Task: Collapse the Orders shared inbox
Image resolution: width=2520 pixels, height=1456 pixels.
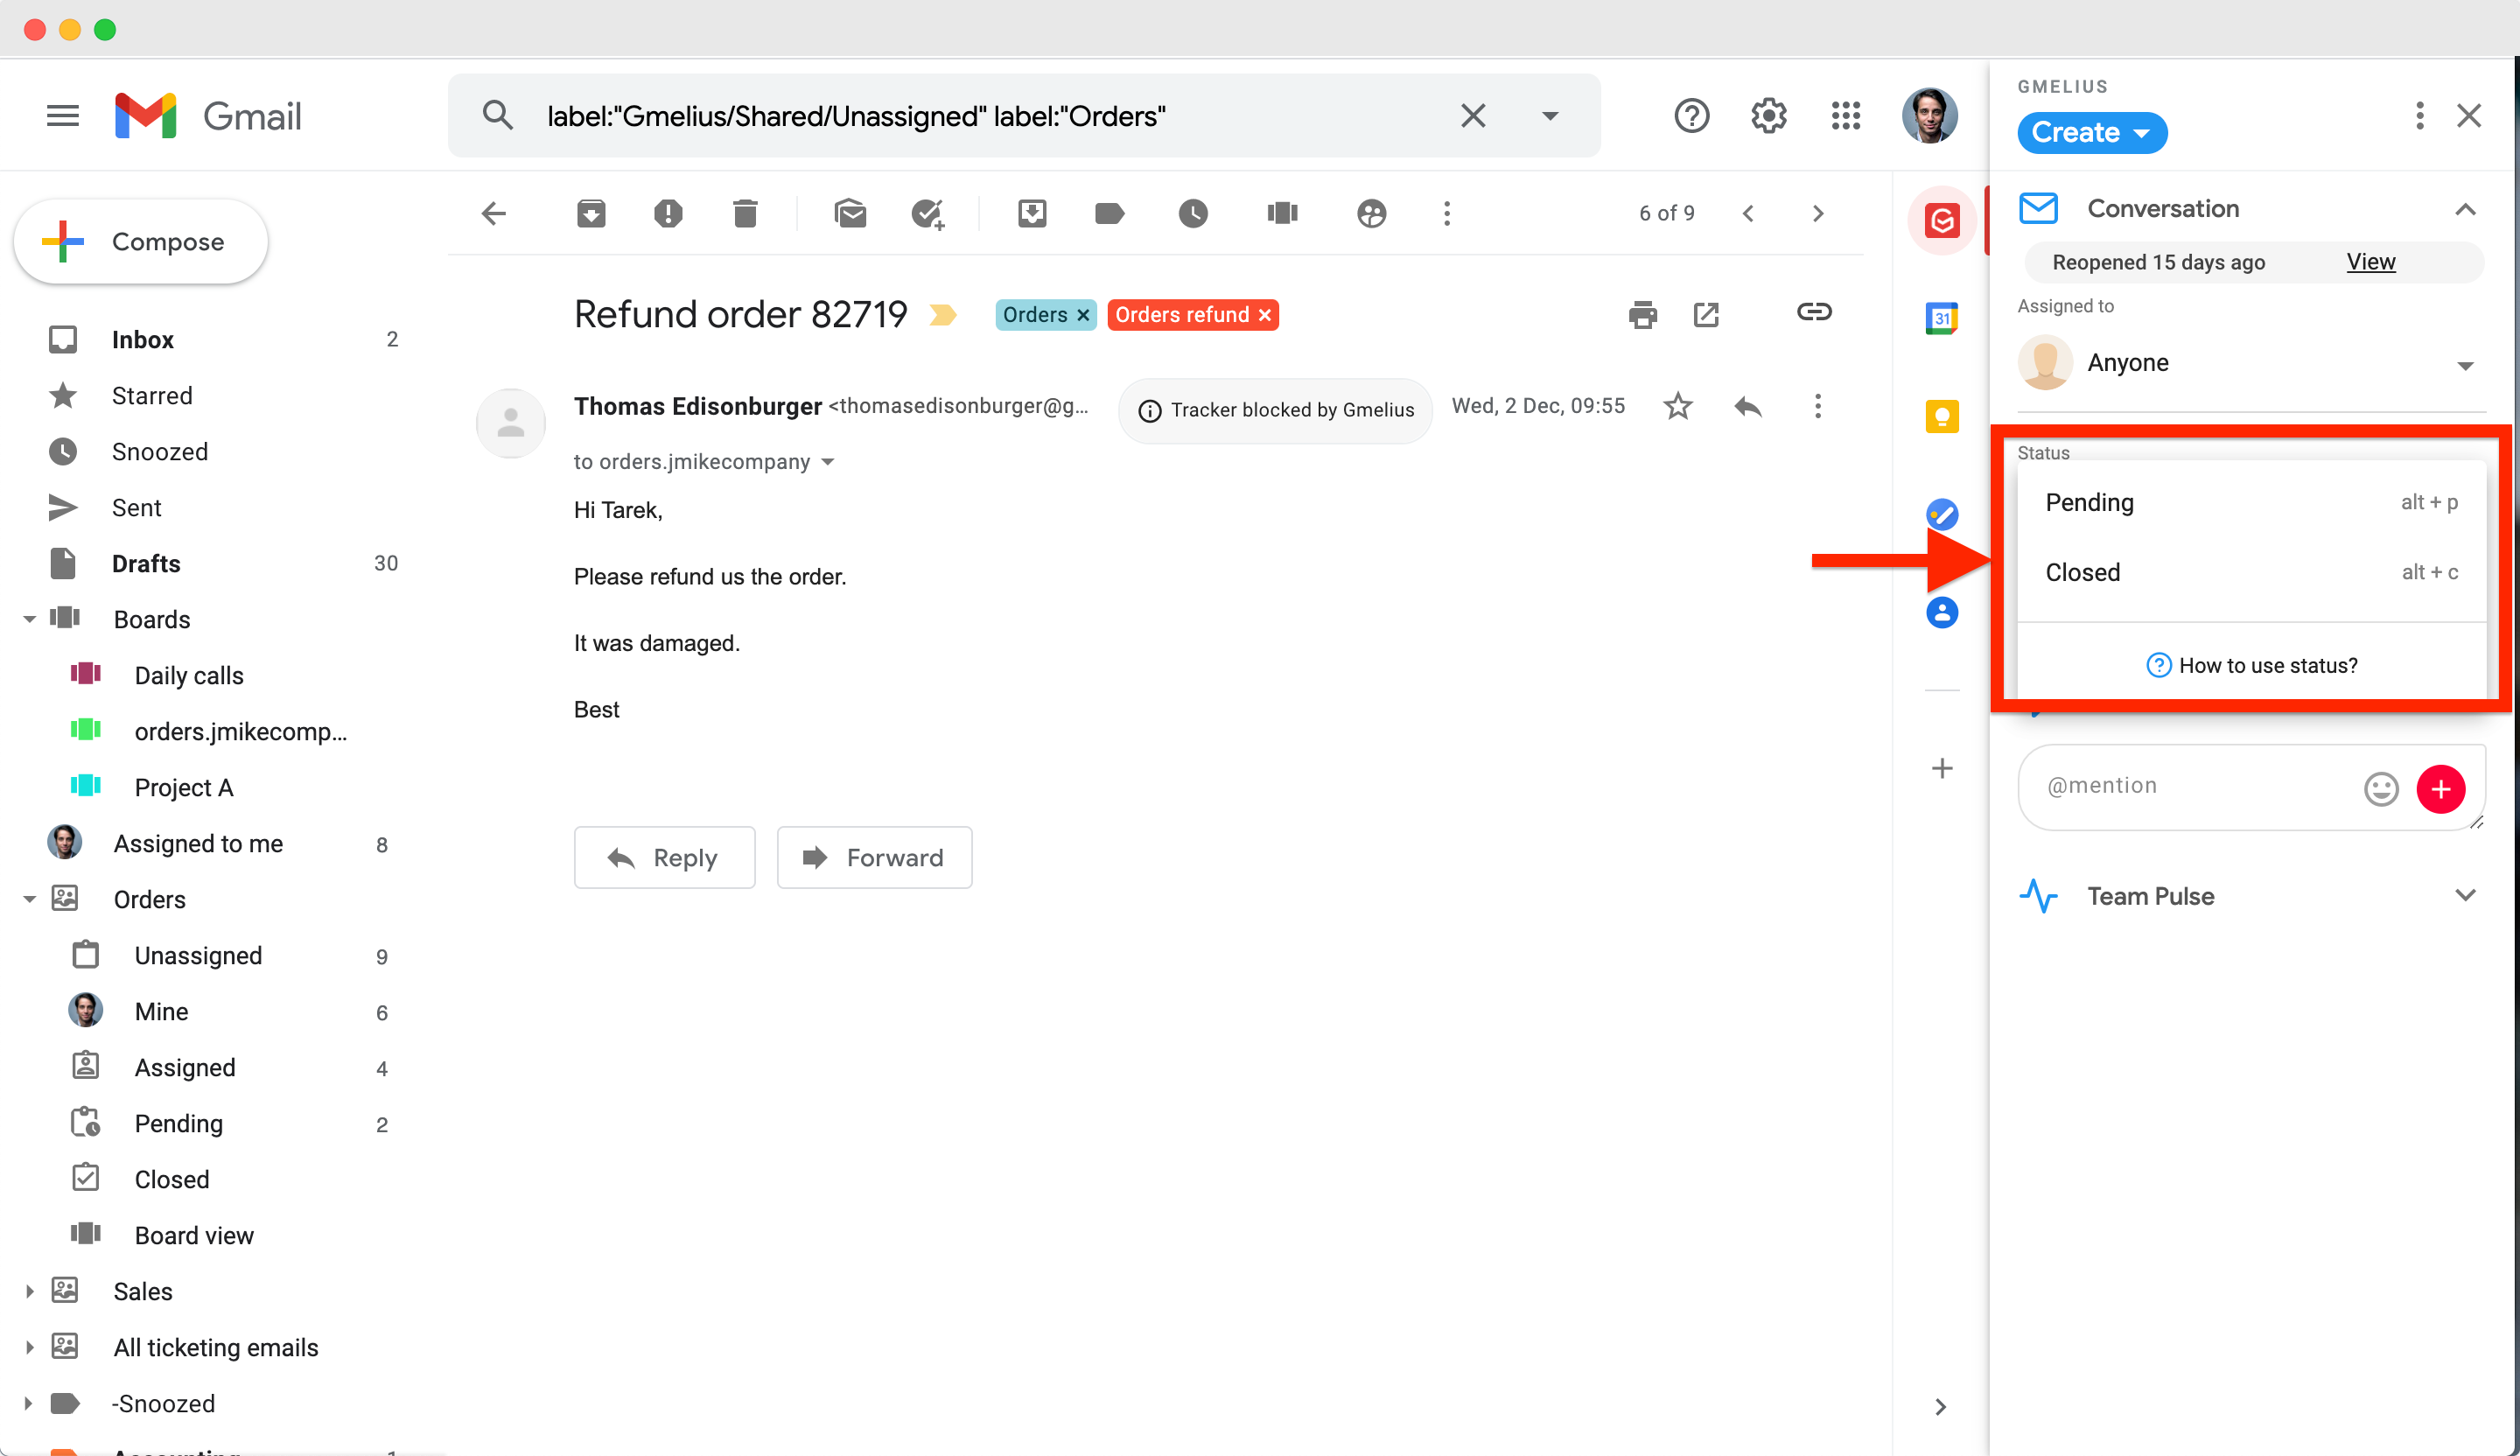Action: coord(29,900)
